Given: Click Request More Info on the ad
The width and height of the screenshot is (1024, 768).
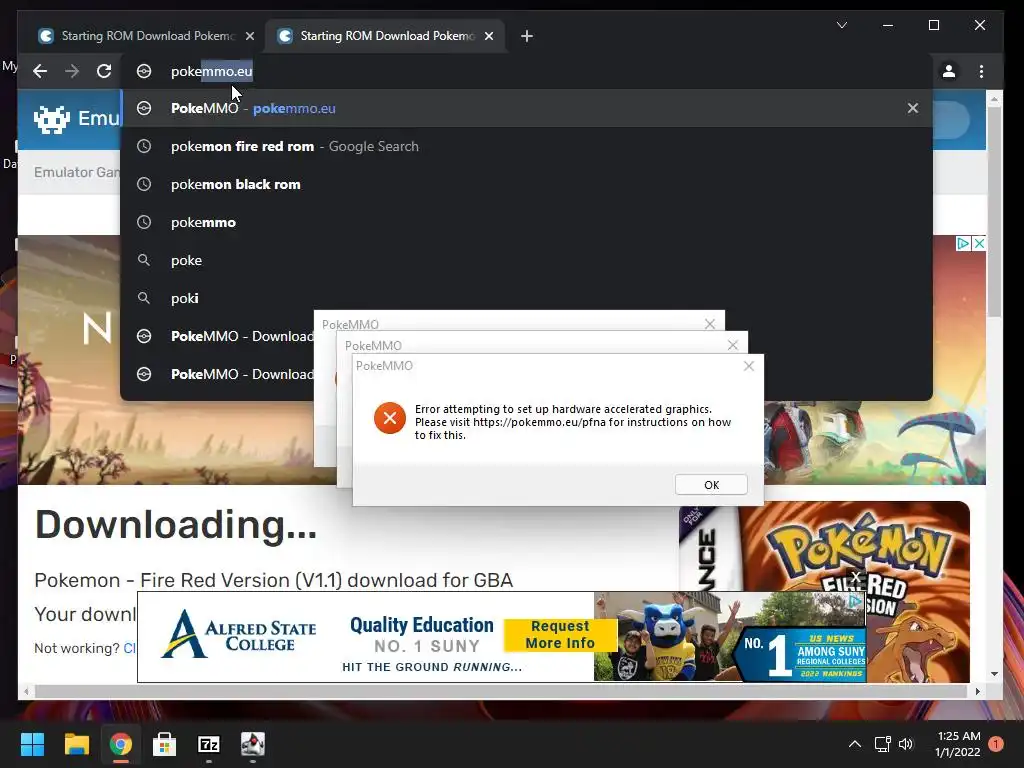Looking at the screenshot, I should pos(560,635).
